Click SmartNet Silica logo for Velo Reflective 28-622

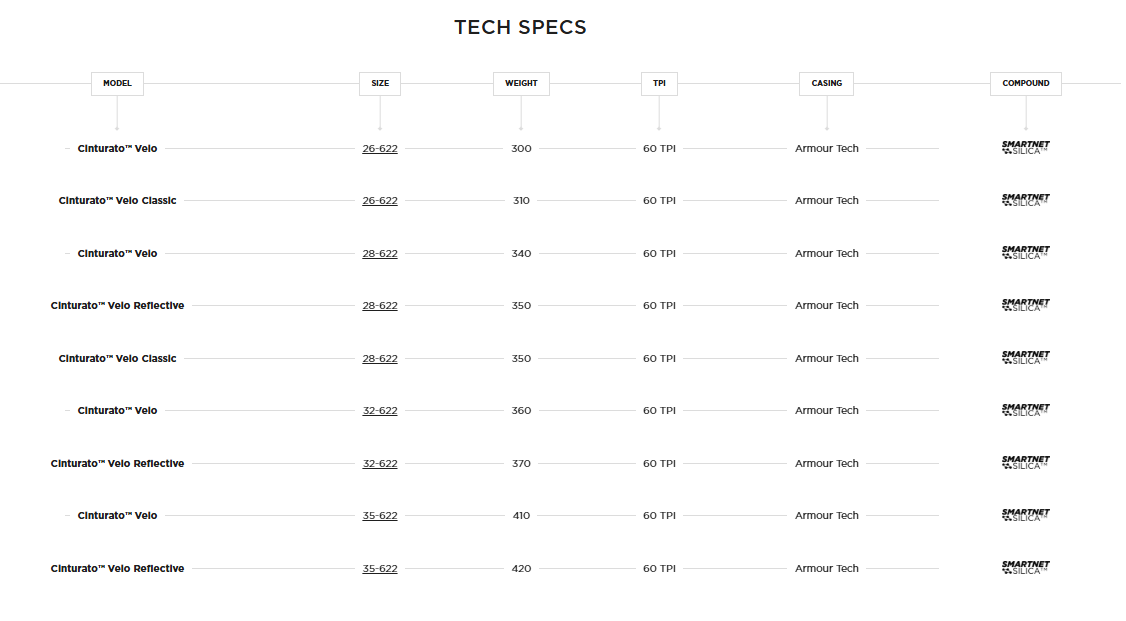point(1025,306)
